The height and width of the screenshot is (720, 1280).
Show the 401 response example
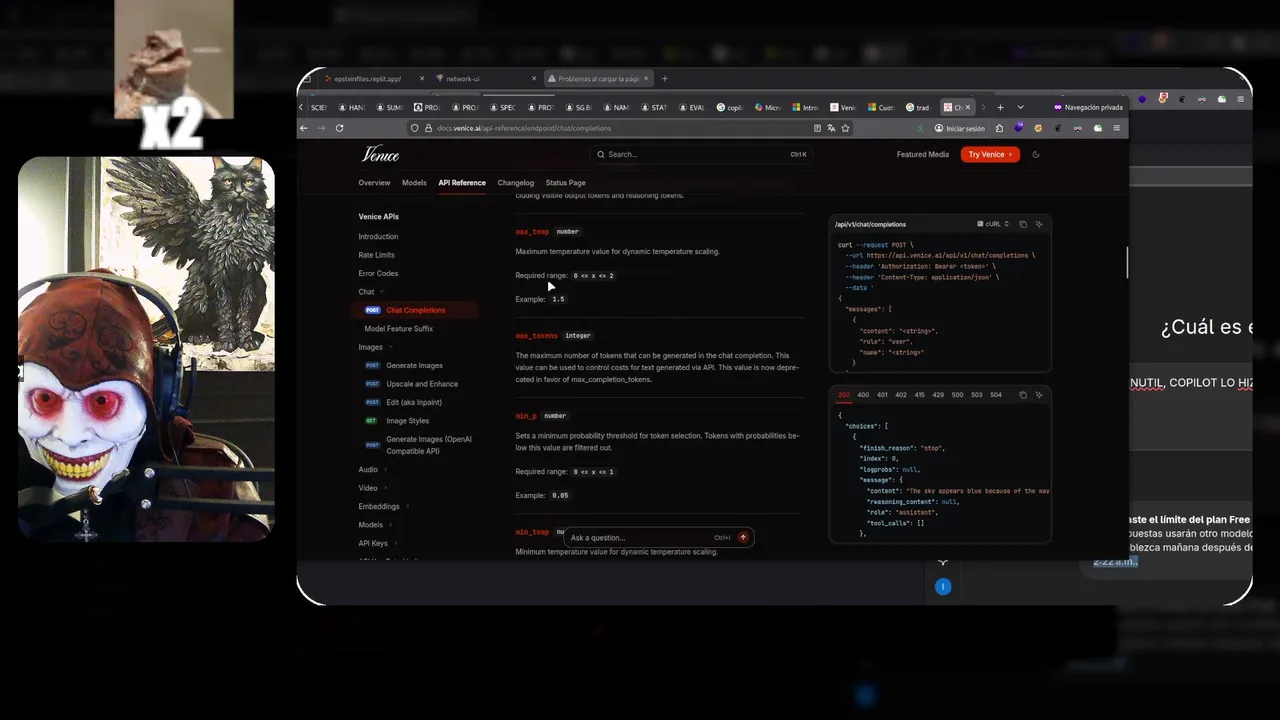coord(882,395)
